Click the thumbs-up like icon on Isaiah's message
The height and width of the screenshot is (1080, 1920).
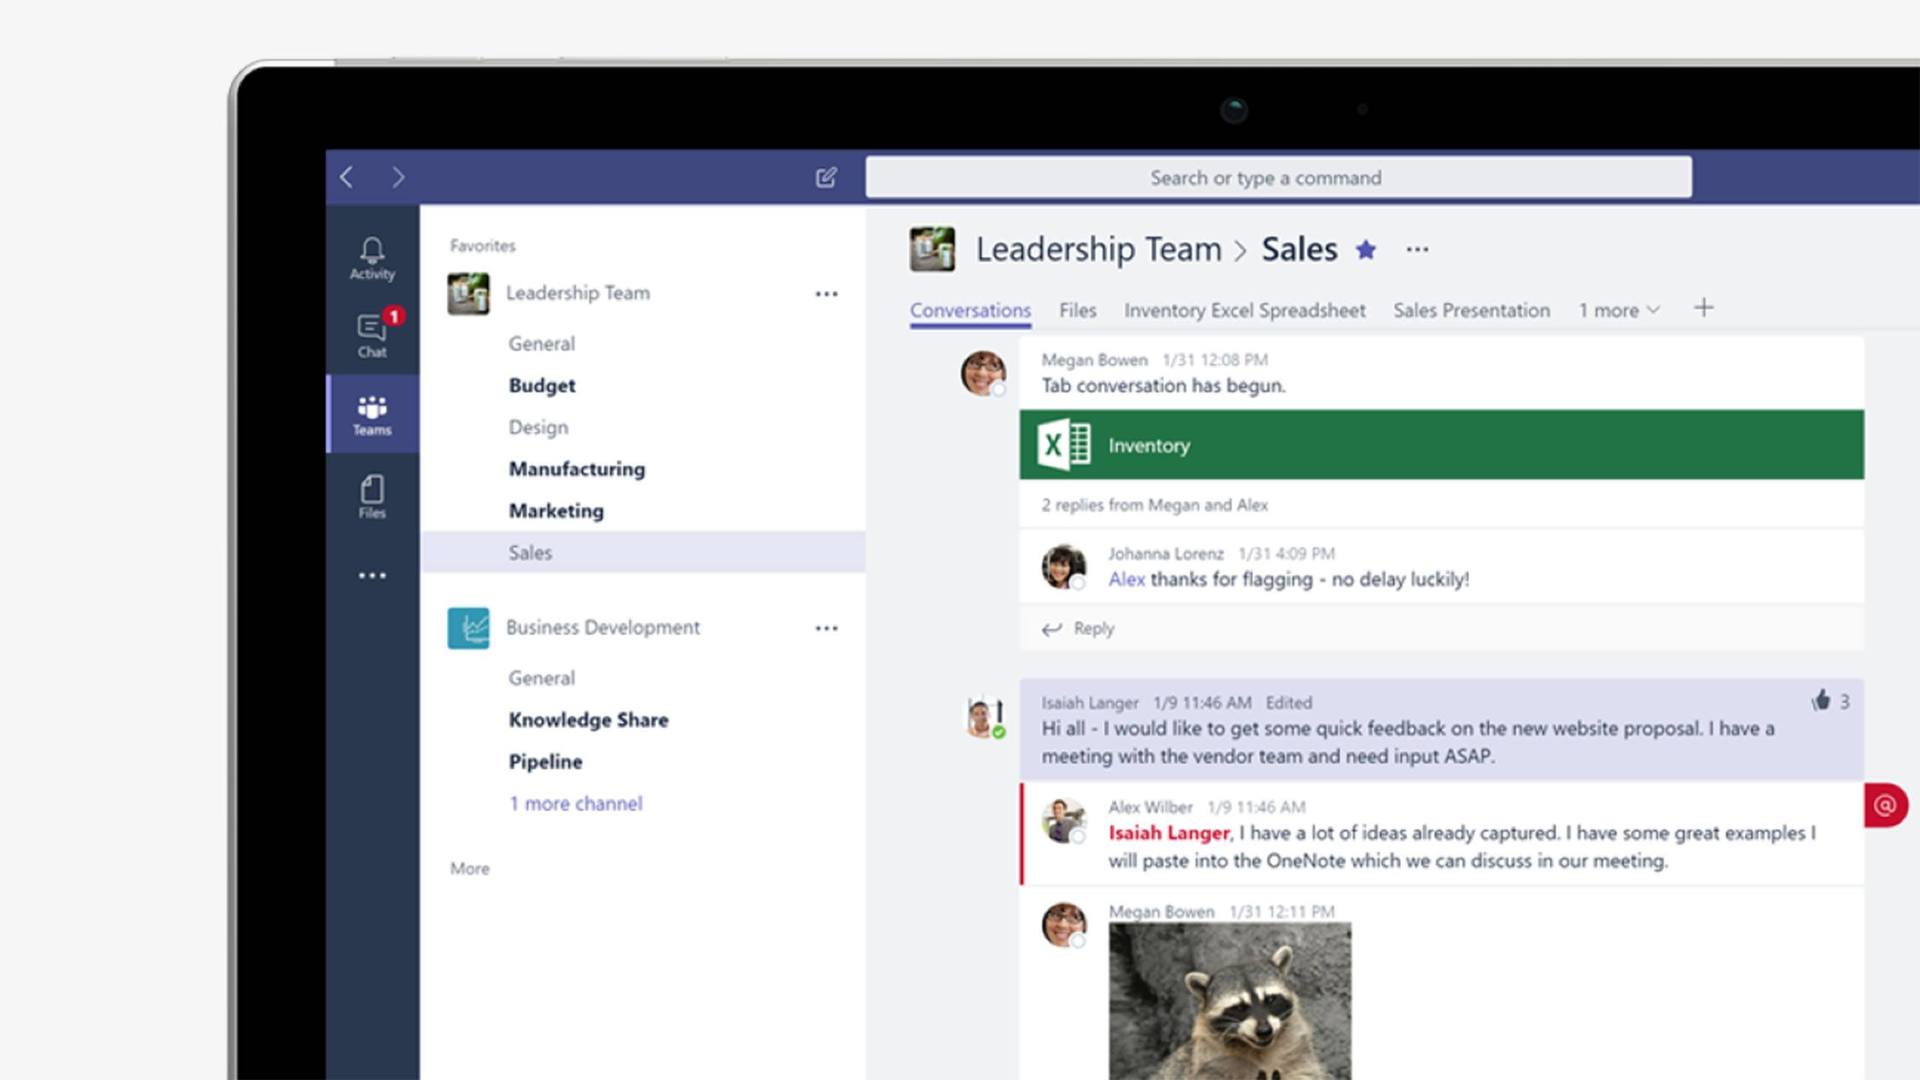click(x=1821, y=701)
